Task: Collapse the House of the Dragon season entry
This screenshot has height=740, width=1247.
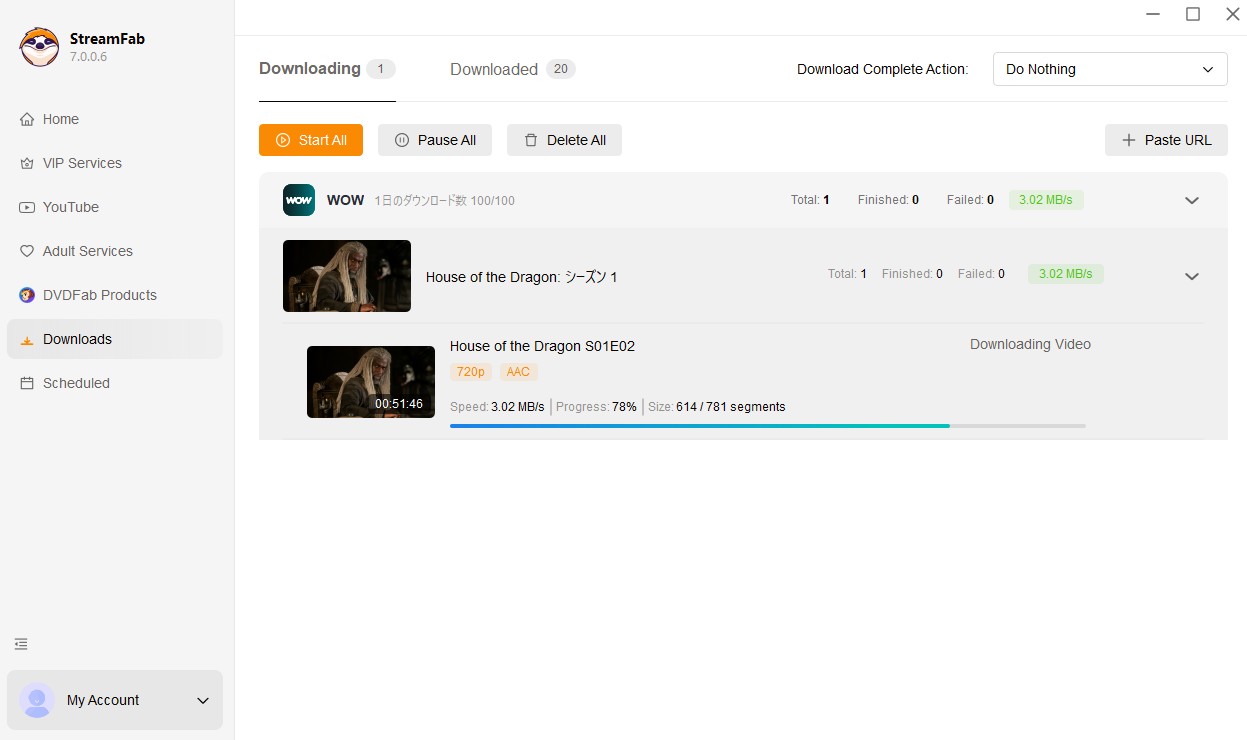Action: coord(1192,276)
